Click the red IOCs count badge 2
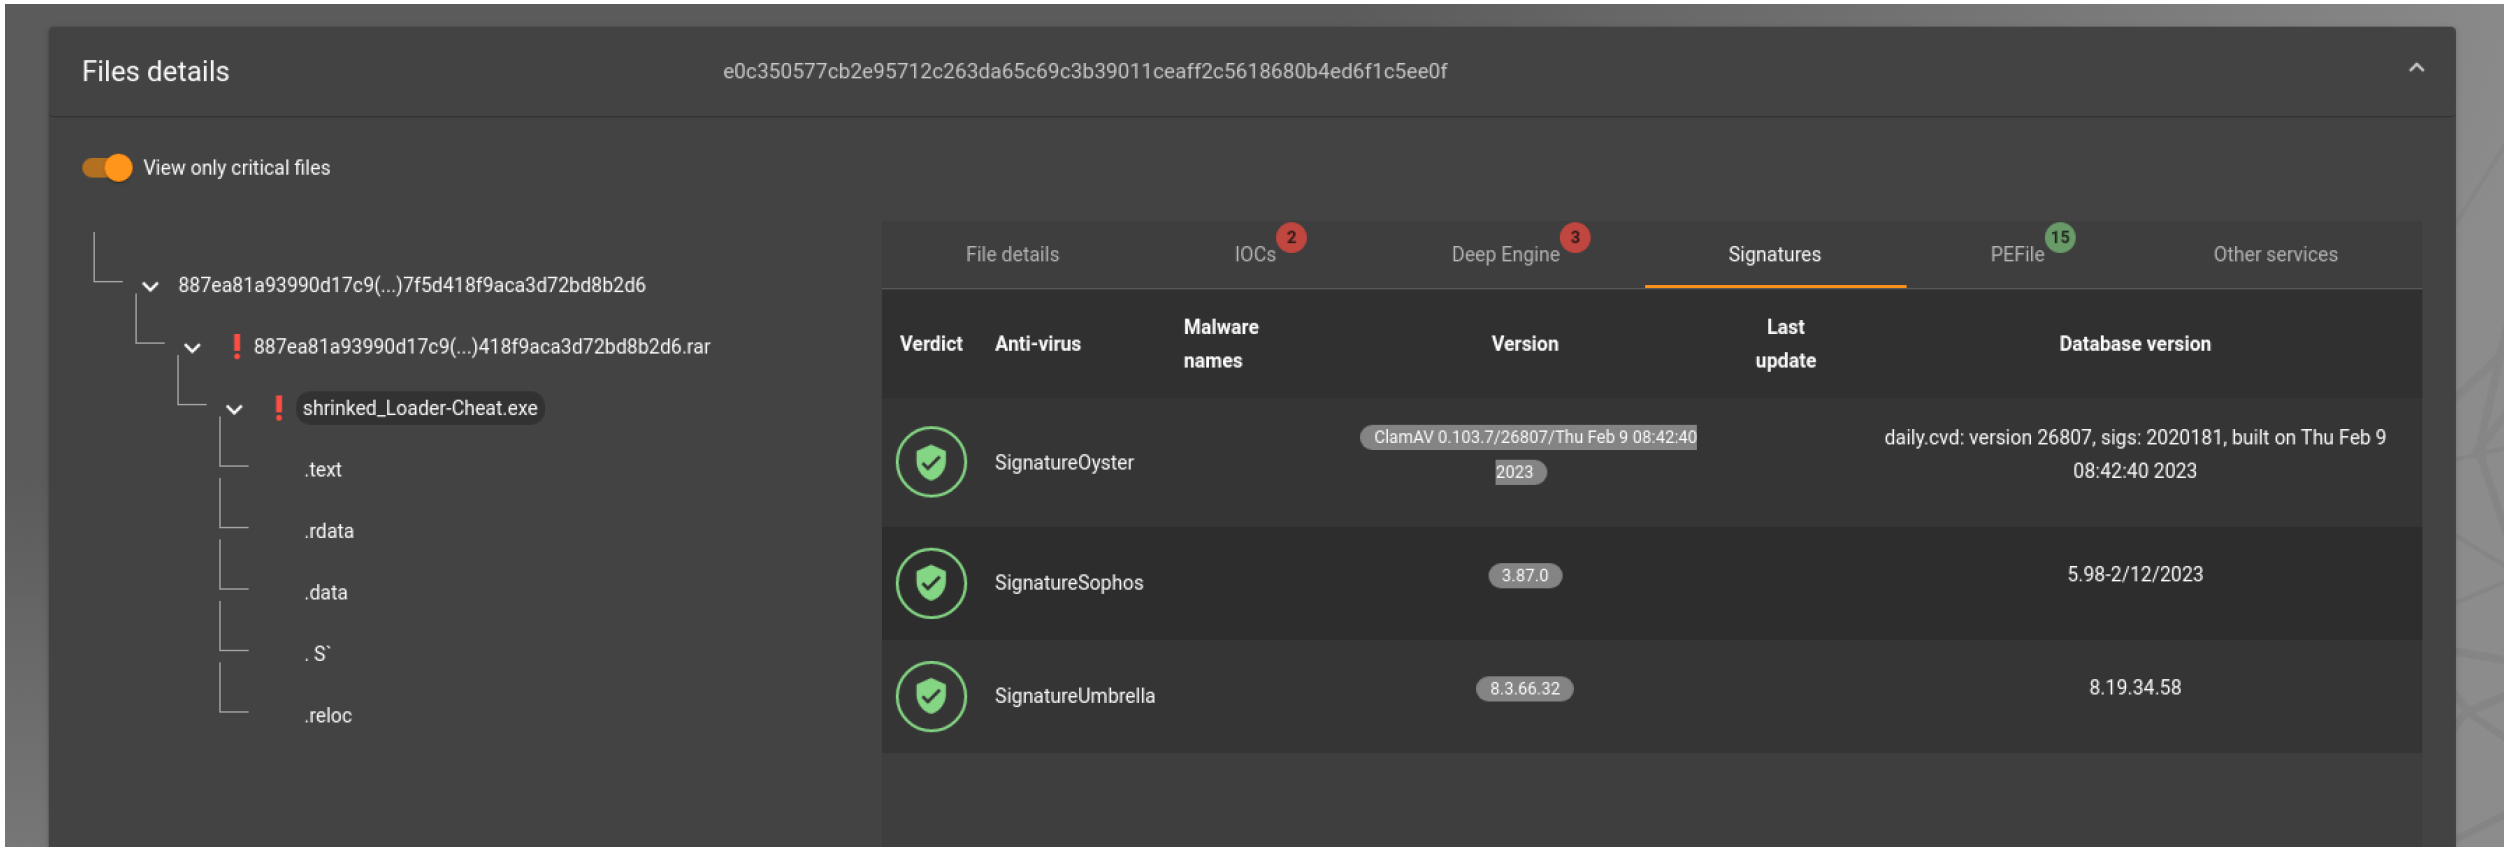2504x847 pixels. coord(1291,237)
